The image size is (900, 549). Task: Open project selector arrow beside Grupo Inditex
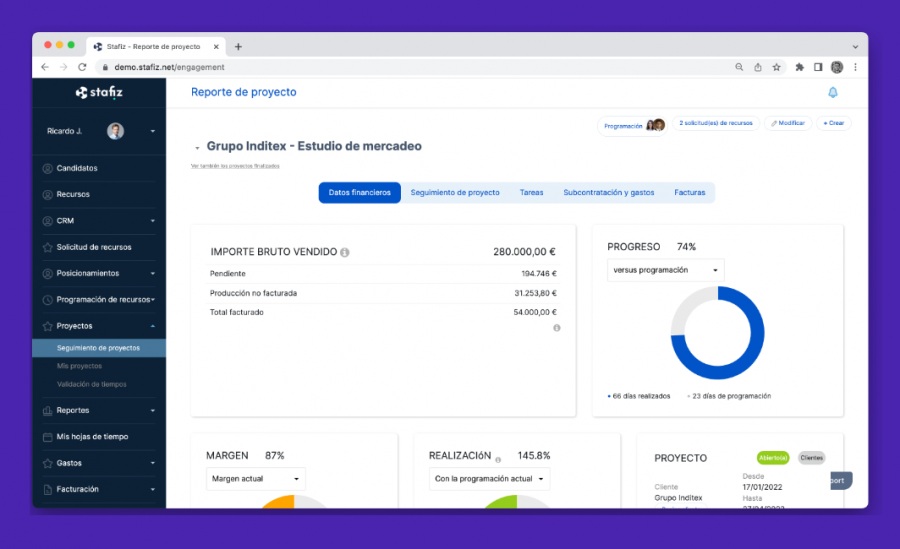[x=197, y=148]
